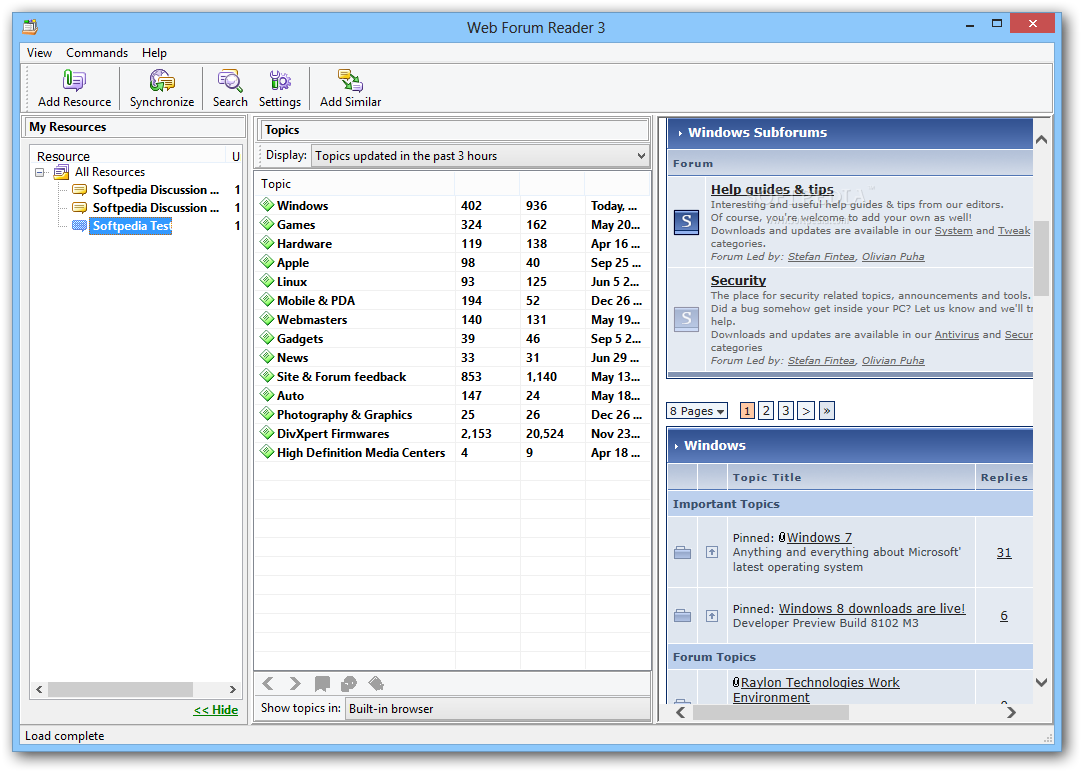This screenshot has width=1082, height=772.
Task: Open Raylon Technologies Work Environment topic
Action: pyautogui.click(x=816, y=690)
